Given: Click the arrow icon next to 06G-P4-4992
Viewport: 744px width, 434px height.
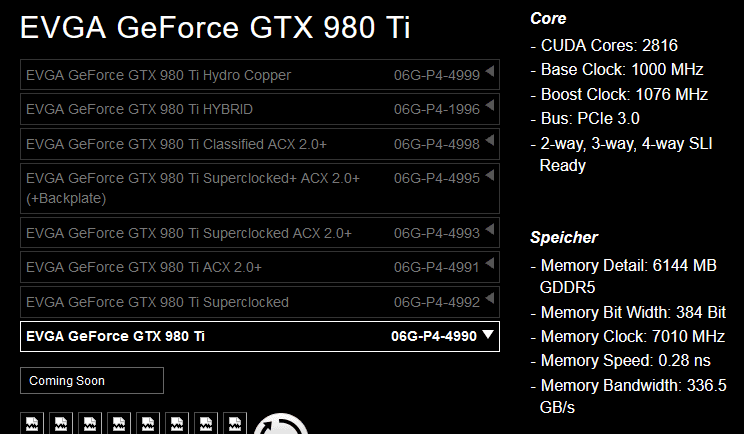Looking at the screenshot, I should tap(489, 301).
